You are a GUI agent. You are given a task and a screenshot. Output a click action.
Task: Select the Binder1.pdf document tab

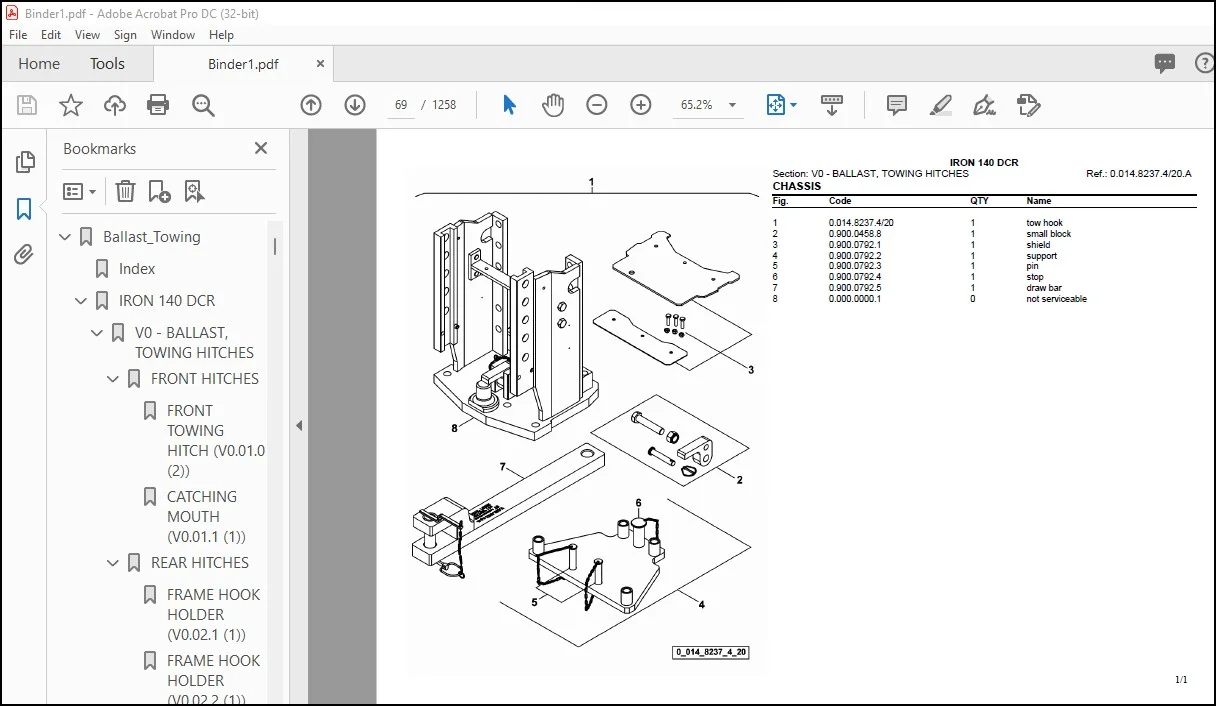tap(243, 64)
